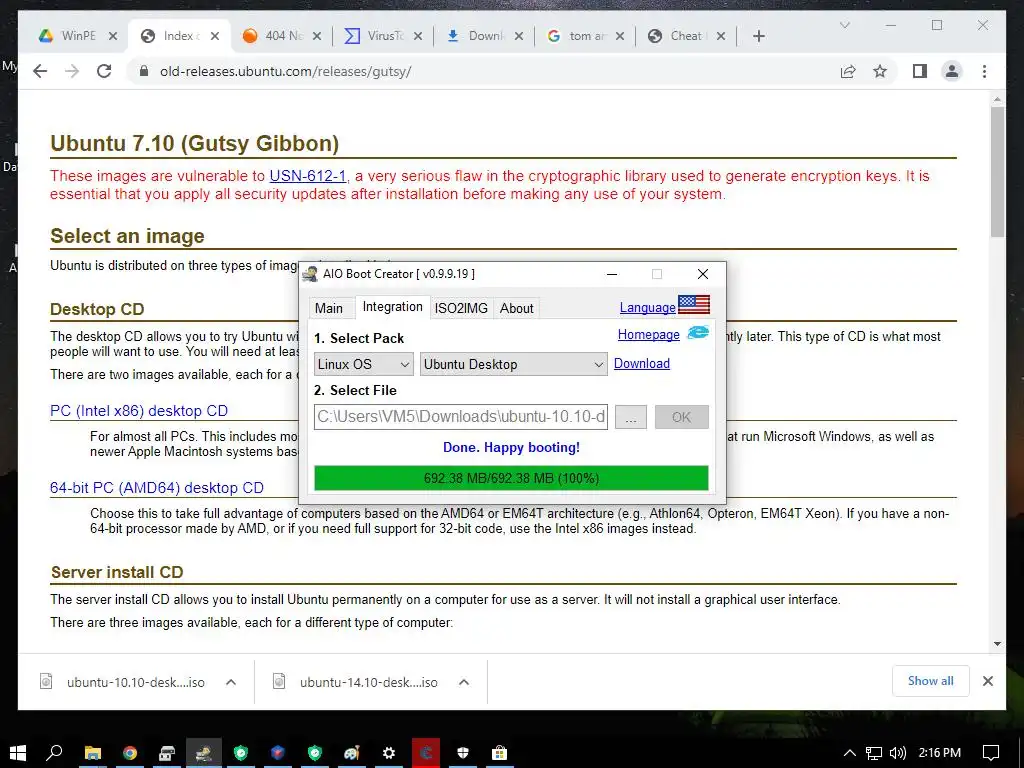Open the Chrome three-dot menu

click(984, 71)
